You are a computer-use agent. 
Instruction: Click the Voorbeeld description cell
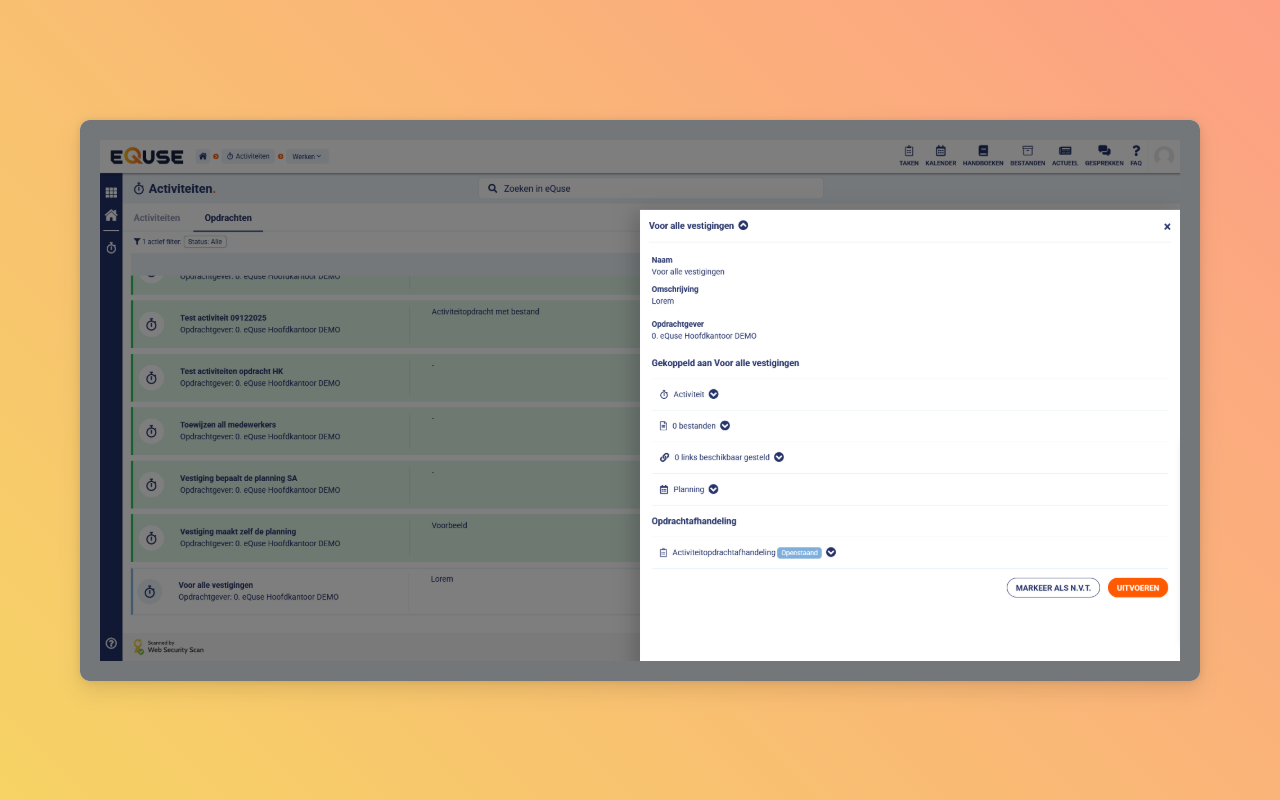point(449,525)
